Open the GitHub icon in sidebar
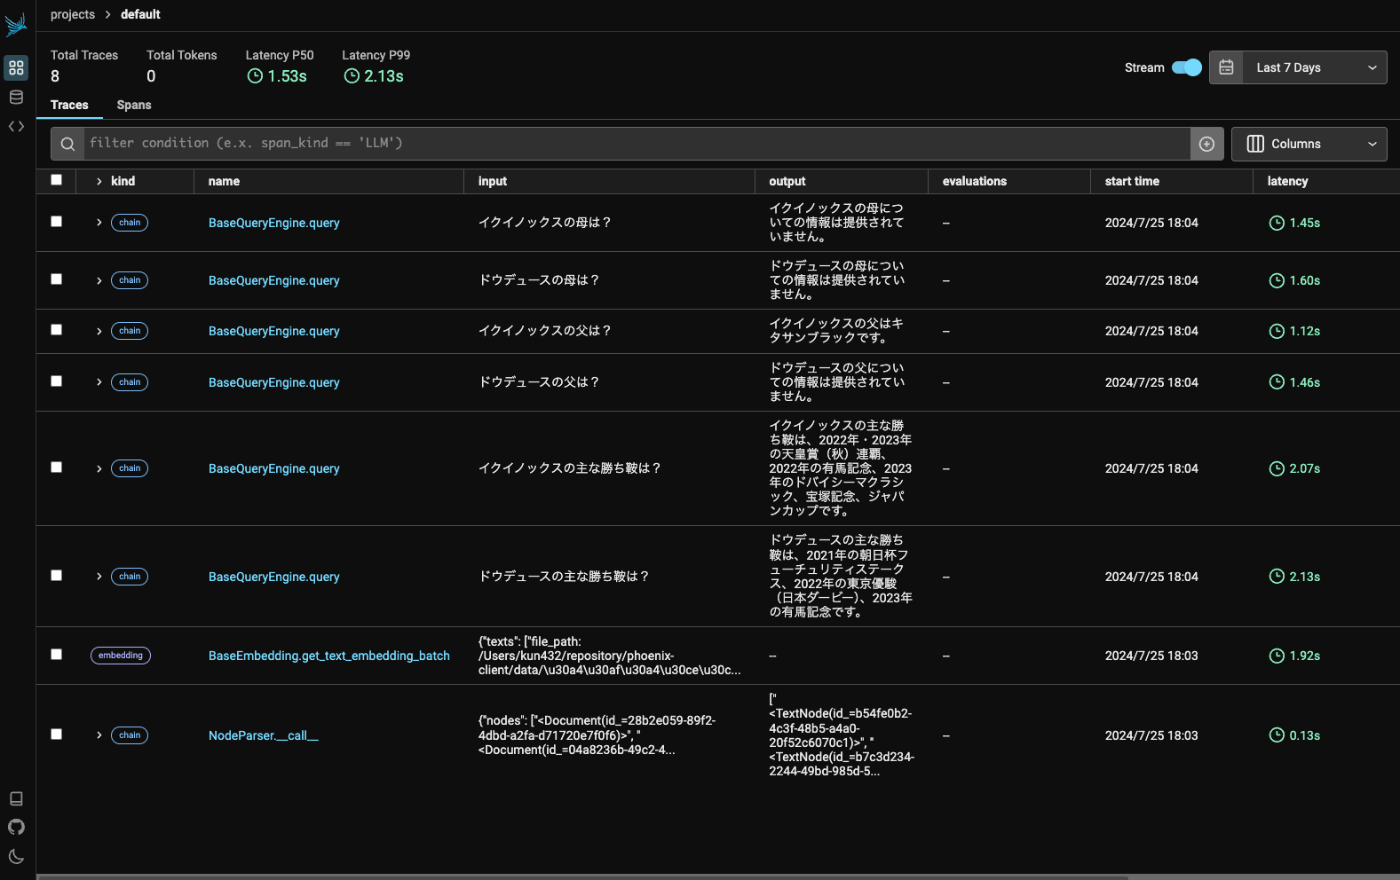1400x880 pixels. pos(16,827)
